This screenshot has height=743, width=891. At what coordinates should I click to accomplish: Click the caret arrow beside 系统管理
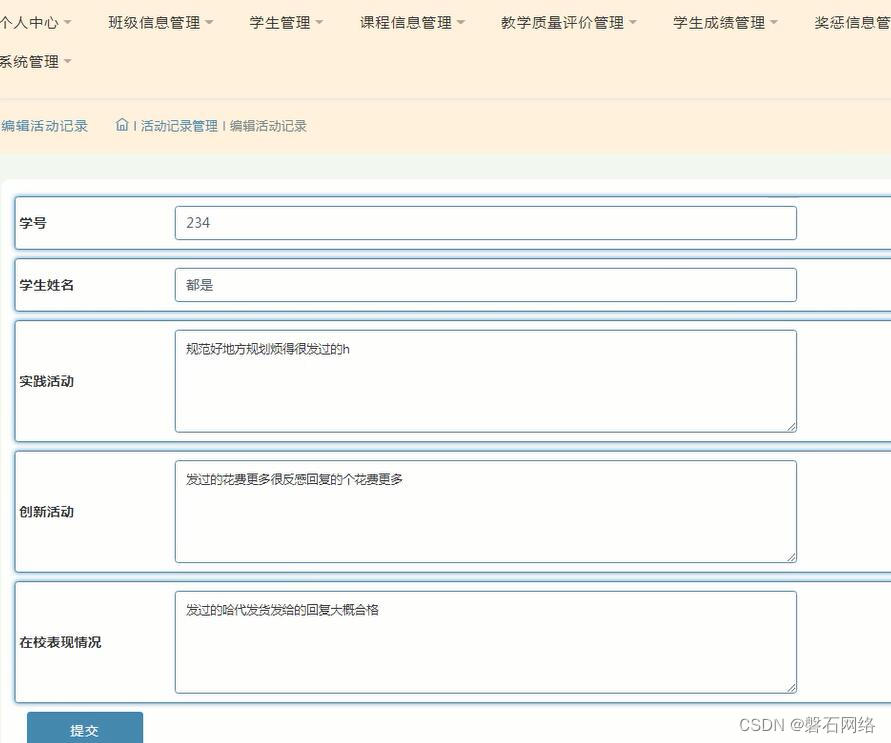(x=66, y=61)
